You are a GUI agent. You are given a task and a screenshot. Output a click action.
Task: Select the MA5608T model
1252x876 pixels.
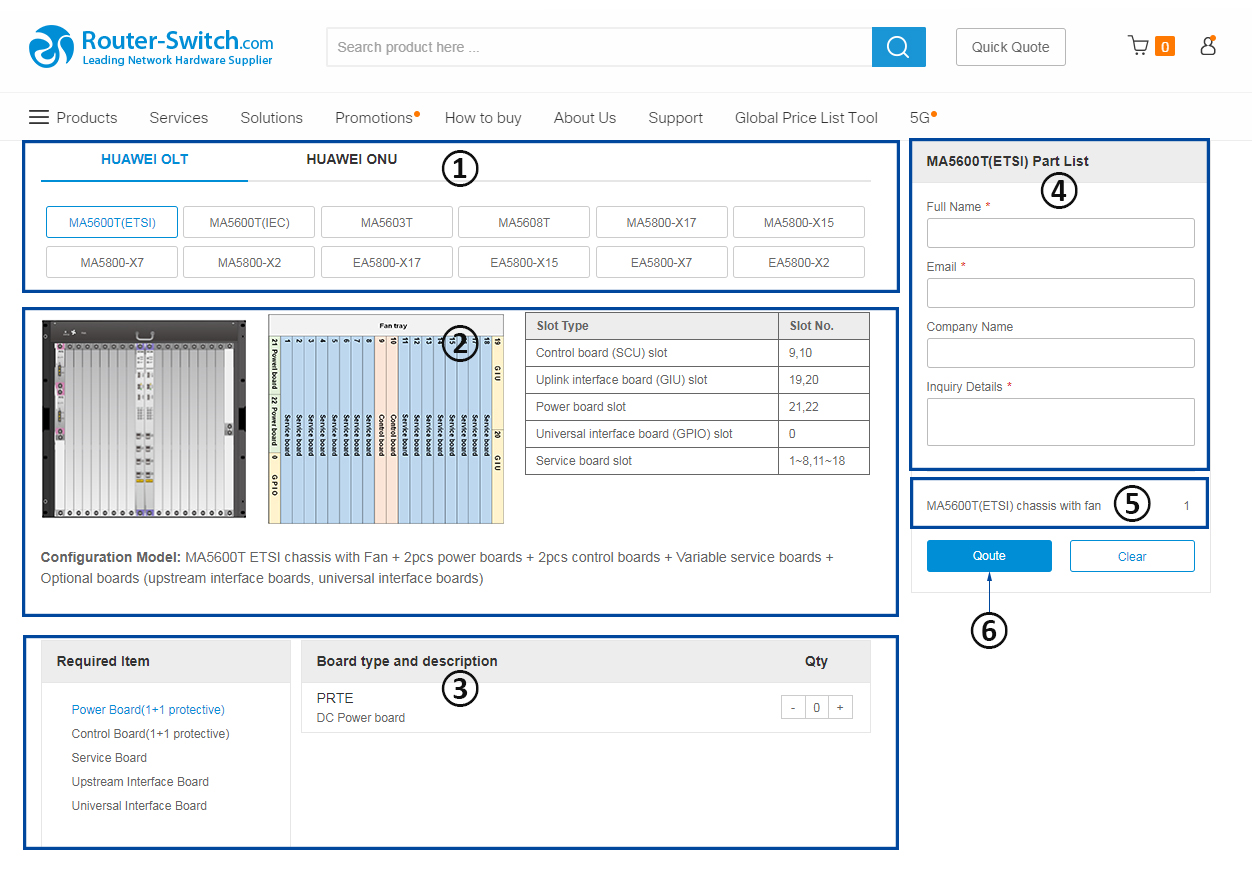[524, 222]
